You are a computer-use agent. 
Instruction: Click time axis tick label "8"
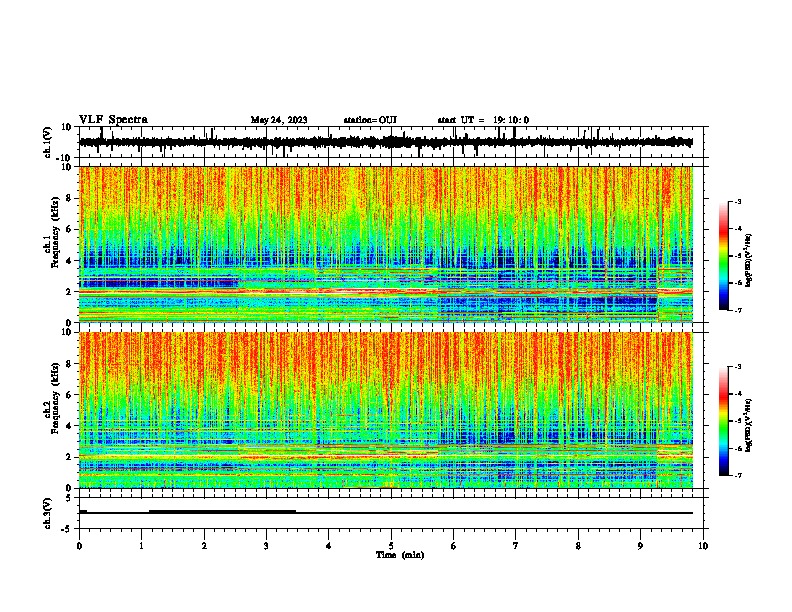point(578,546)
